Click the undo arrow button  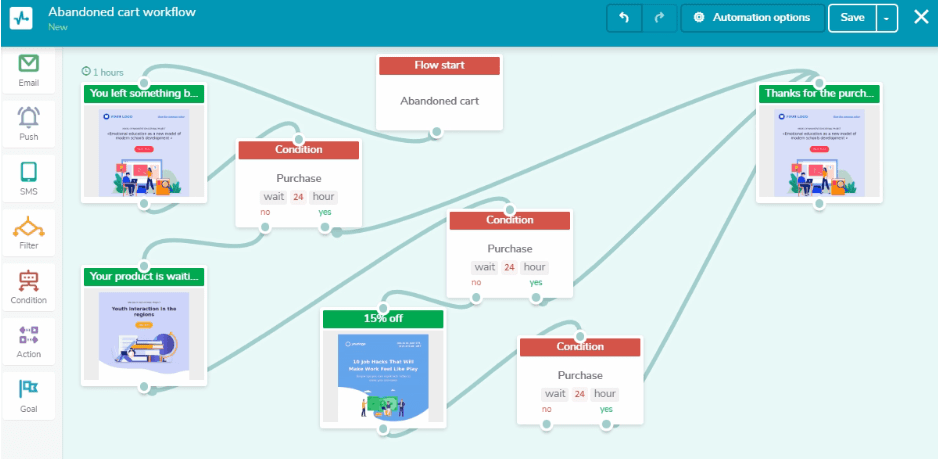coord(625,18)
